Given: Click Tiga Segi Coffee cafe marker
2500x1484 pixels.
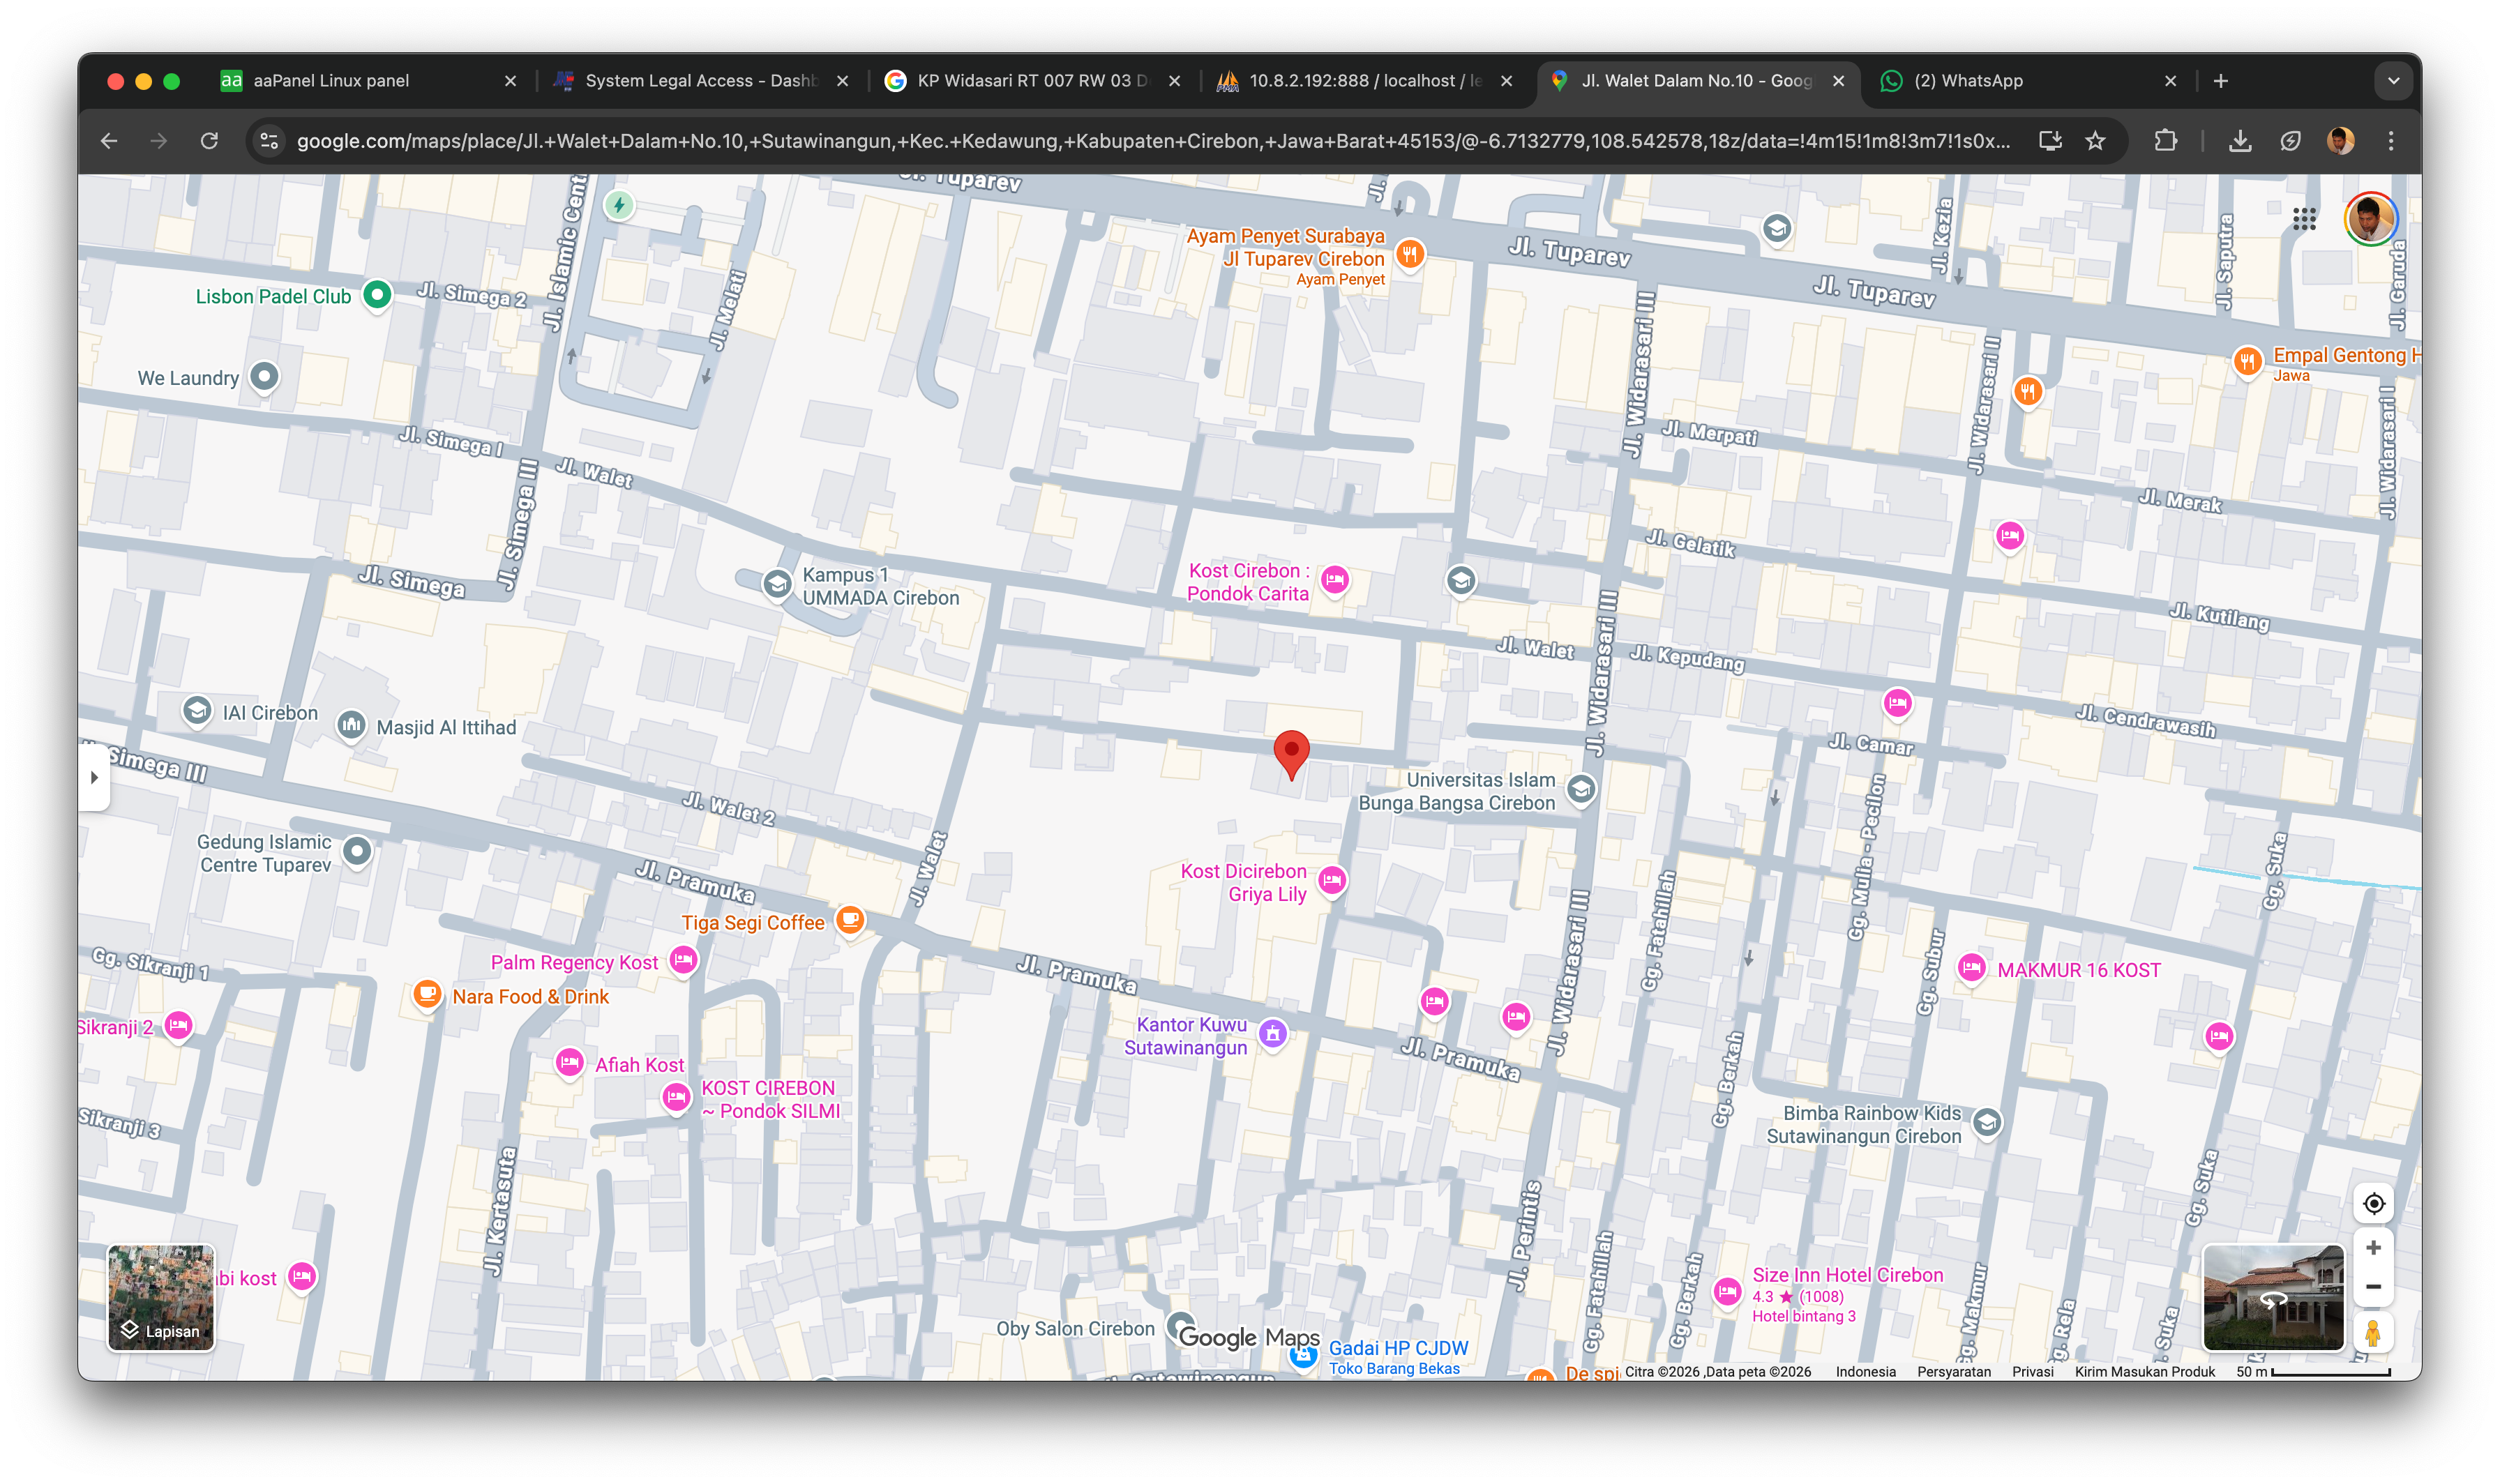Looking at the screenshot, I should tap(850, 919).
